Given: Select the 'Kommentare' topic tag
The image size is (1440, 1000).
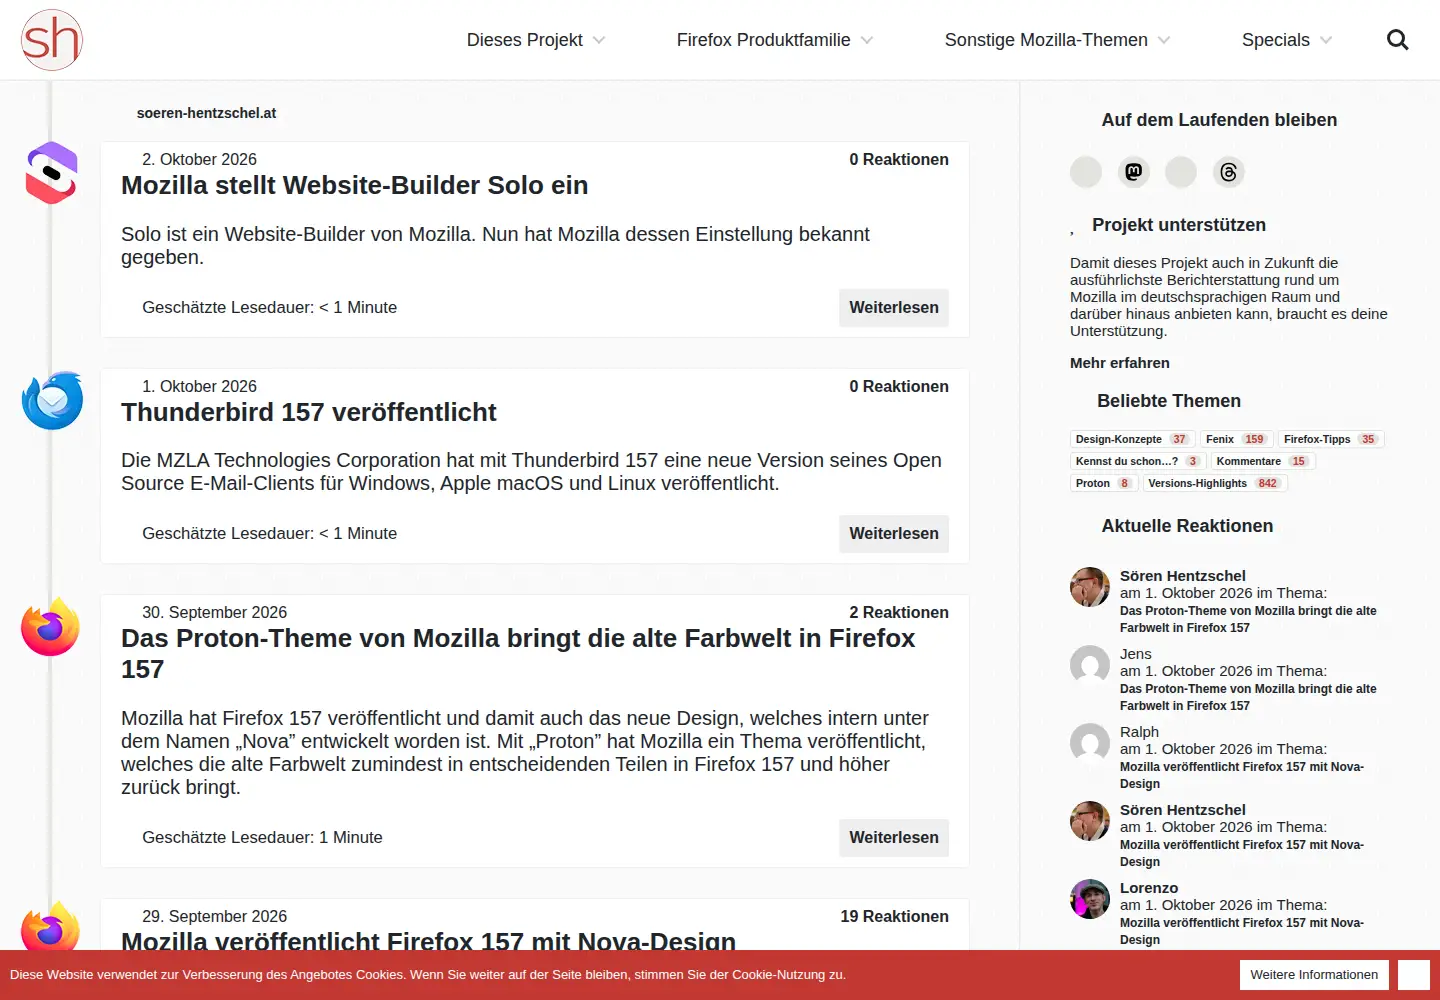Looking at the screenshot, I should tap(1263, 461).
